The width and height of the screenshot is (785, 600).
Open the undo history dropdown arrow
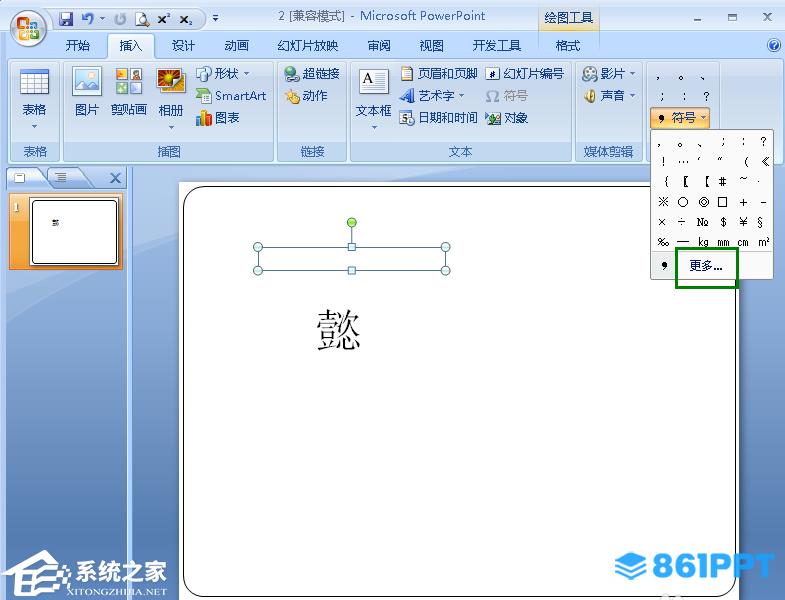coord(102,19)
